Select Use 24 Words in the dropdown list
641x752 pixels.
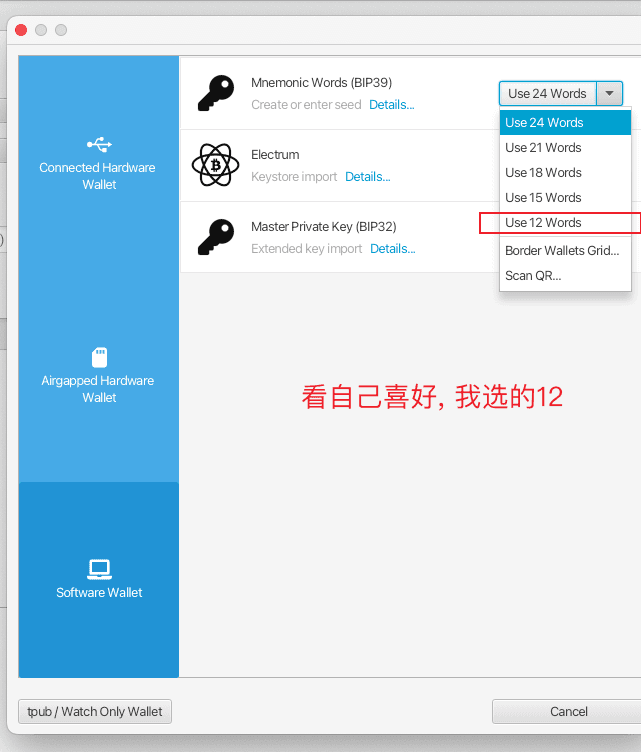click(565, 123)
